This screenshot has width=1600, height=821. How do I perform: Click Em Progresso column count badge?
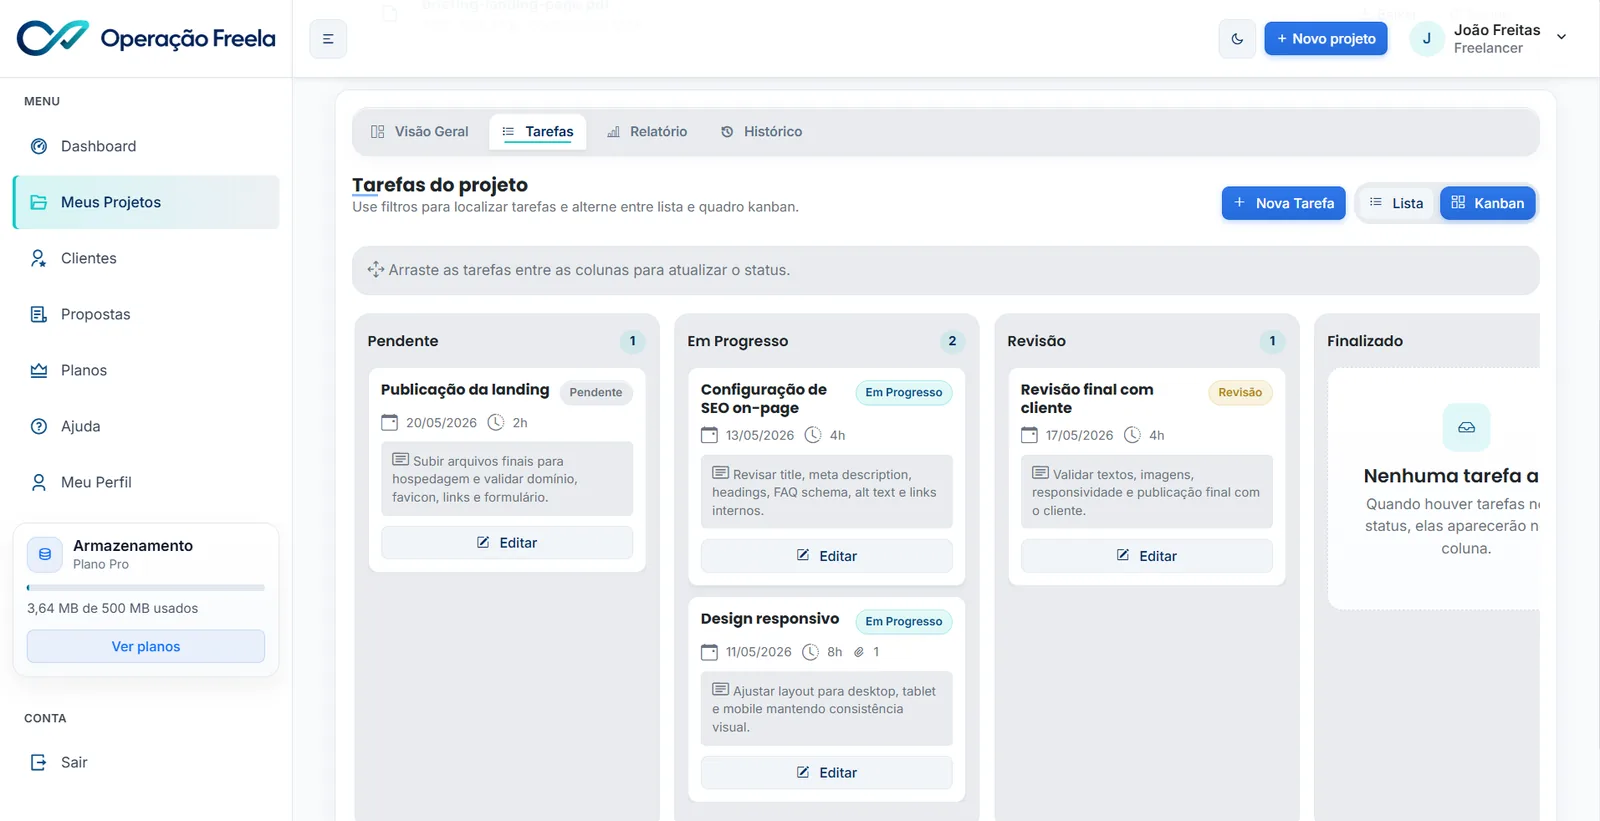(x=952, y=341)
